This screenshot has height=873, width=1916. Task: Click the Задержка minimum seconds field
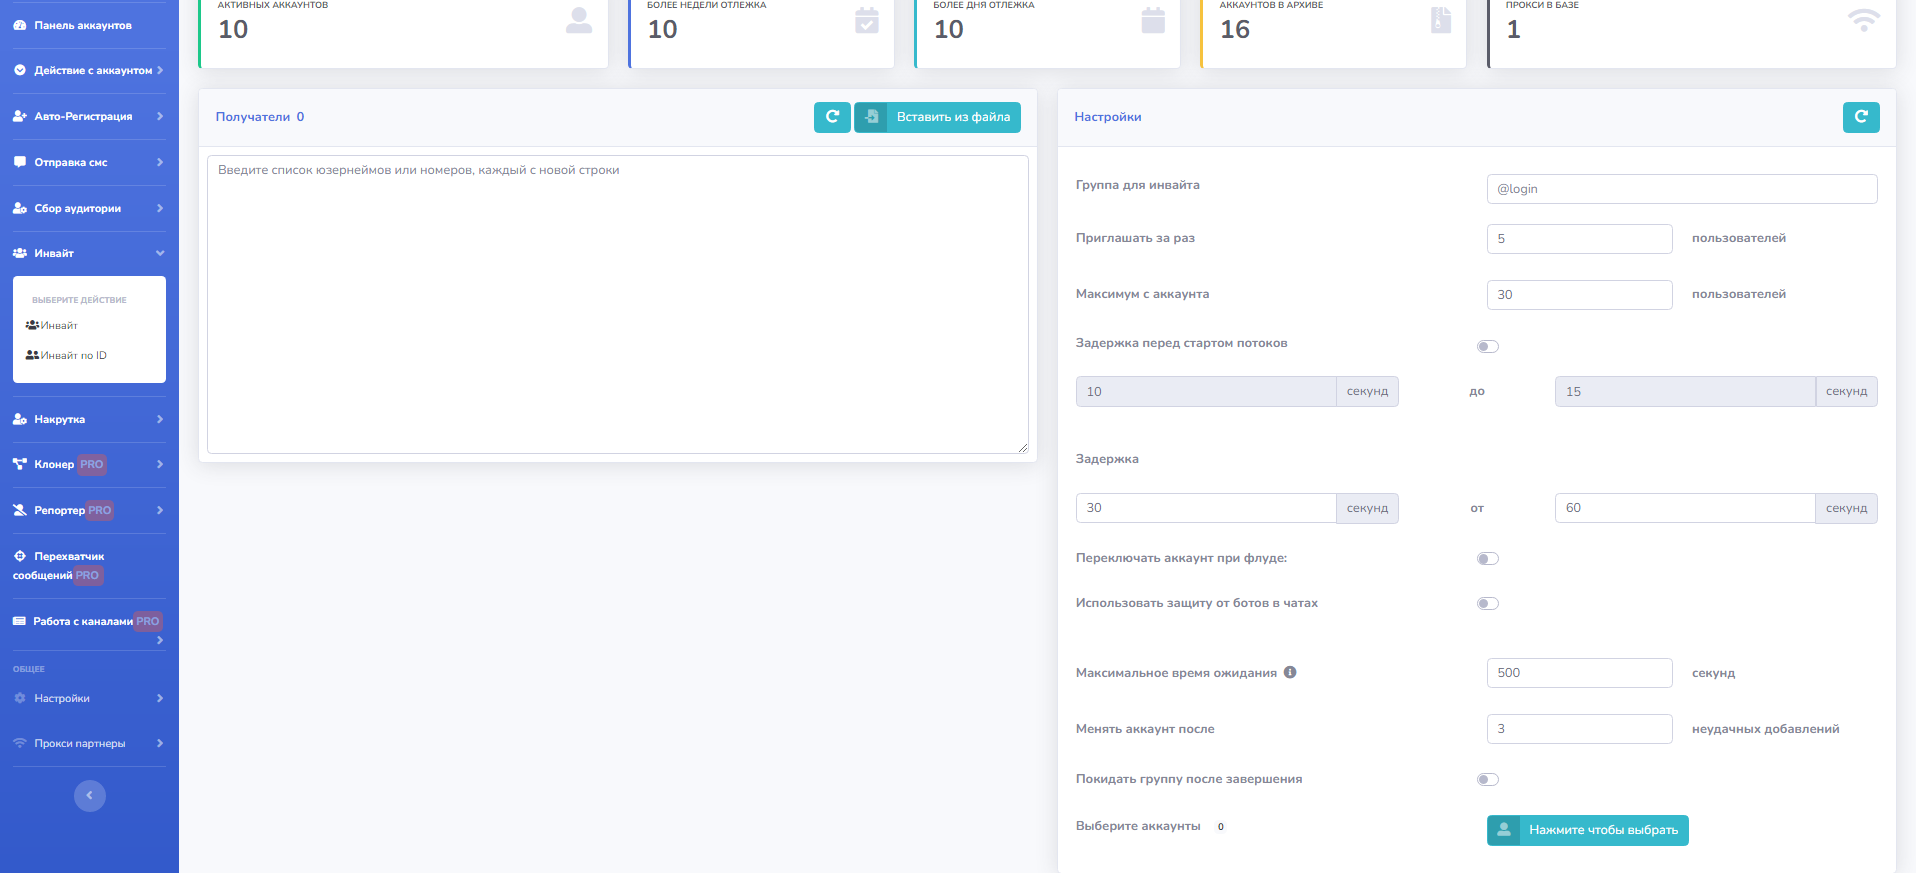1206,508
